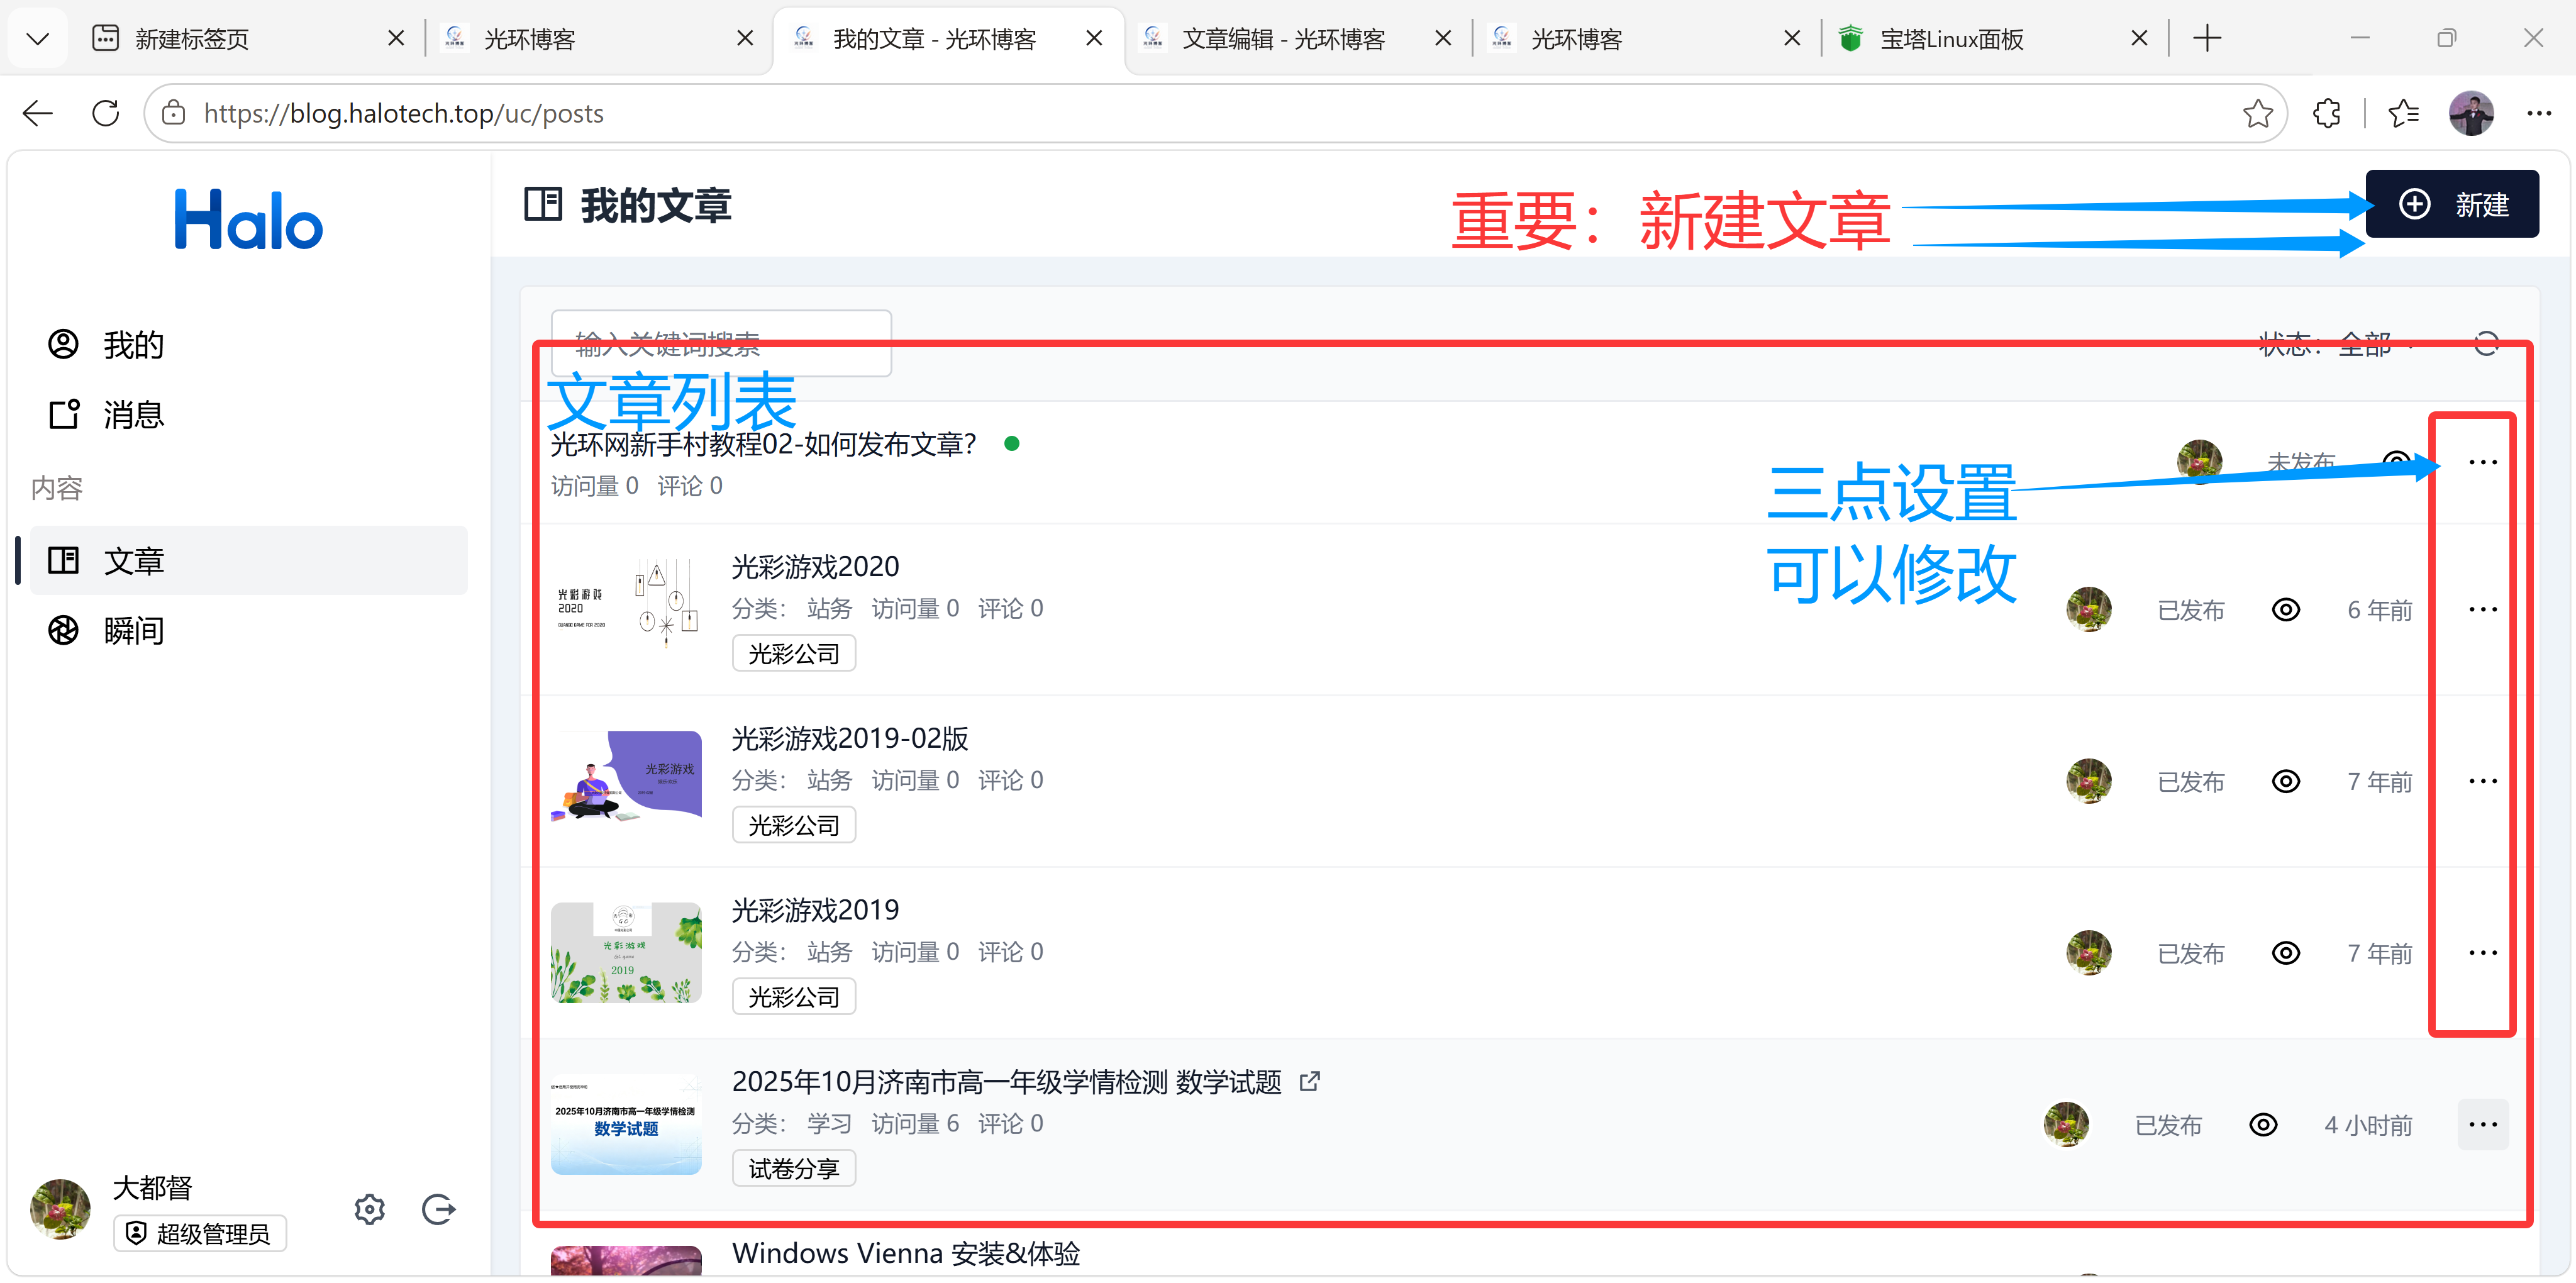Log out using the exit icon
The image size is (2576, 1283).
pyautogui.click(x=439, y=1209)
